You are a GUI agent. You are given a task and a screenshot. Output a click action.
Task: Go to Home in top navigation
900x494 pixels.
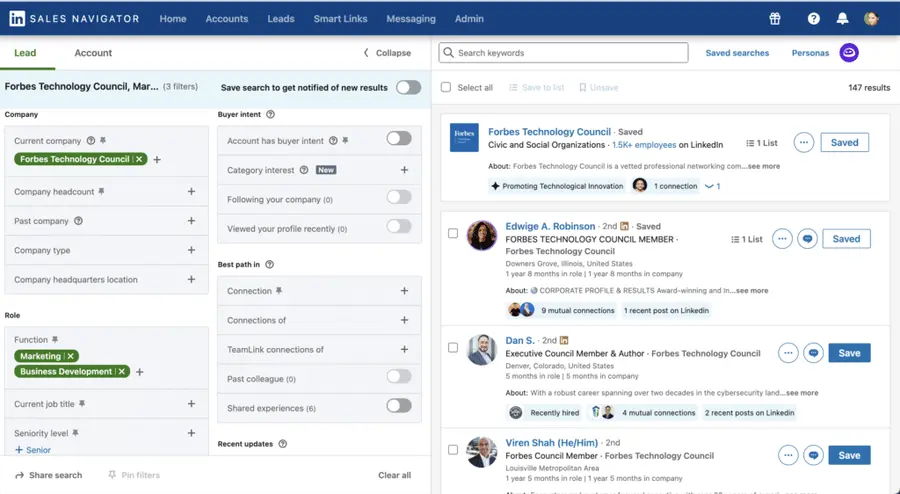pyautogui.click(x=173, y=18)
